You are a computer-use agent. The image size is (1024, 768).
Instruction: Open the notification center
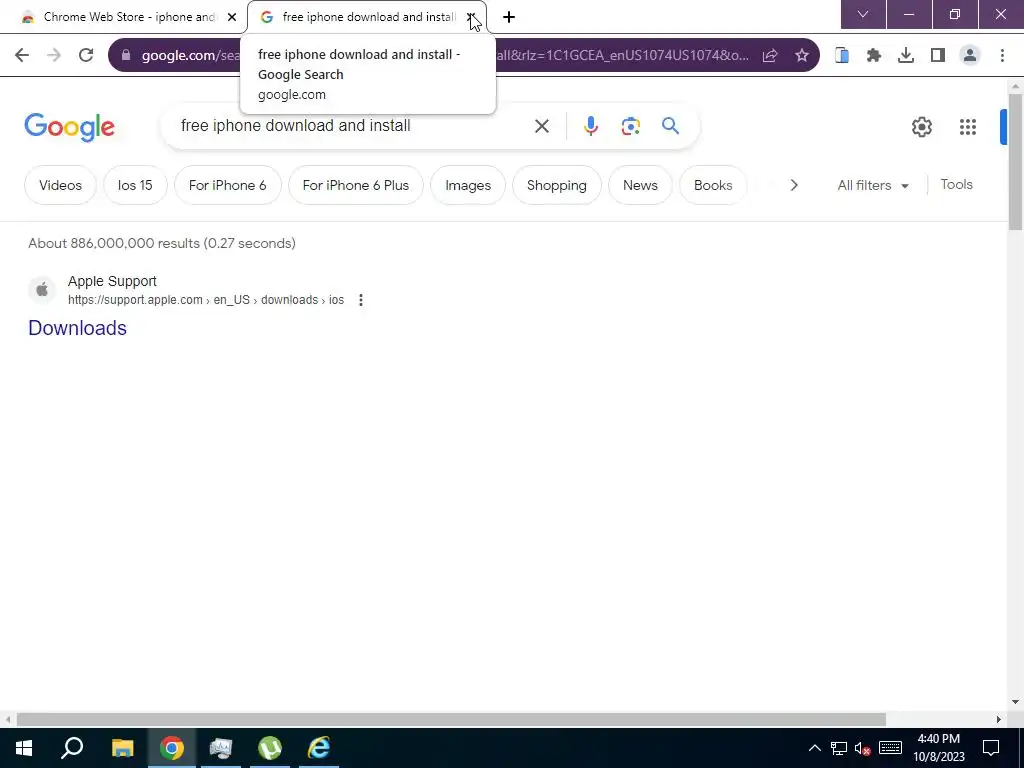pos(991,748)
